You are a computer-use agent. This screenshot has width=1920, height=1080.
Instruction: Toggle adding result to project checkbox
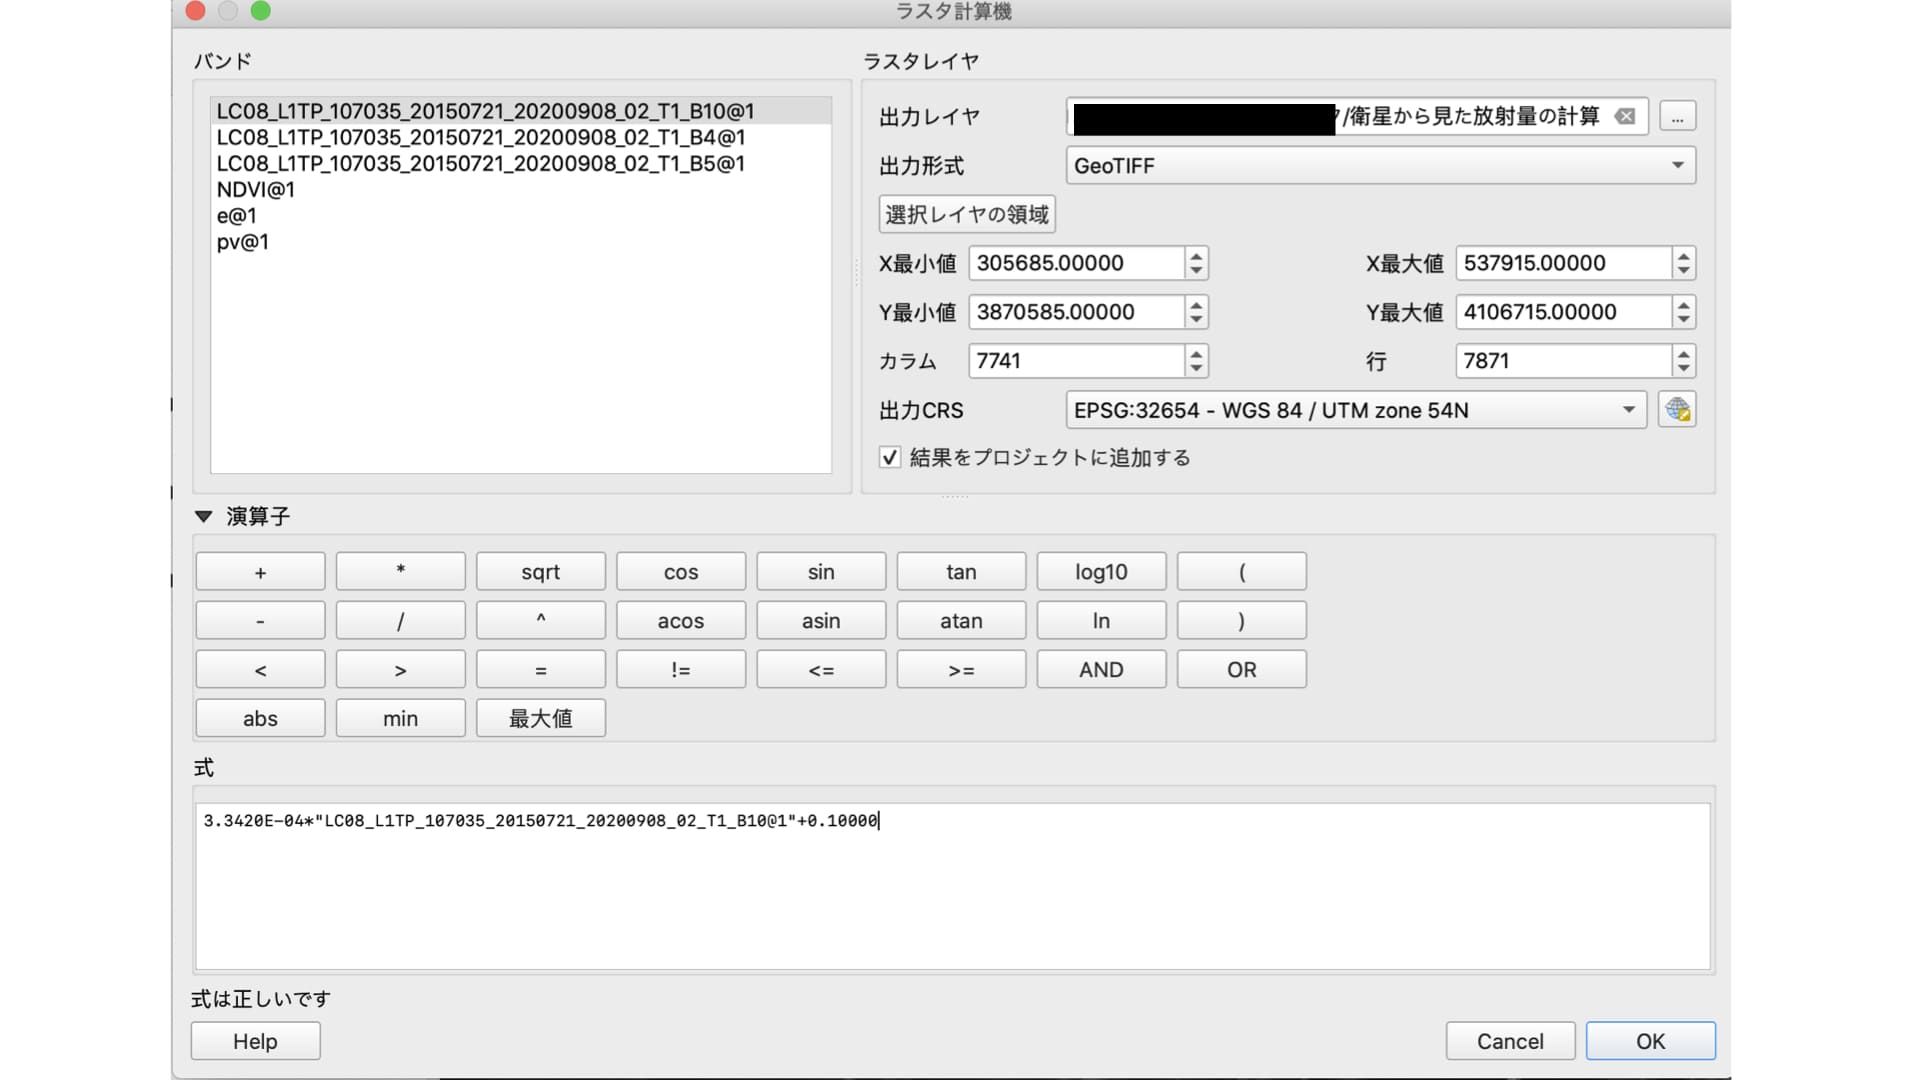click(x=889, y=458)
